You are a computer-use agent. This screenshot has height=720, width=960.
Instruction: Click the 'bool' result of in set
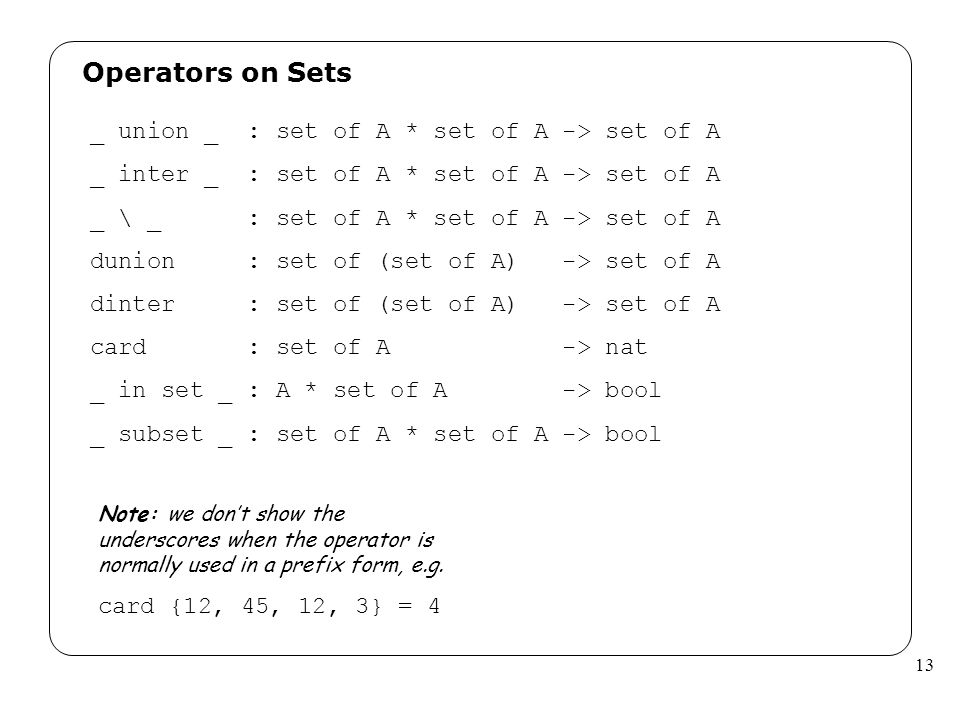coord(632,391)
